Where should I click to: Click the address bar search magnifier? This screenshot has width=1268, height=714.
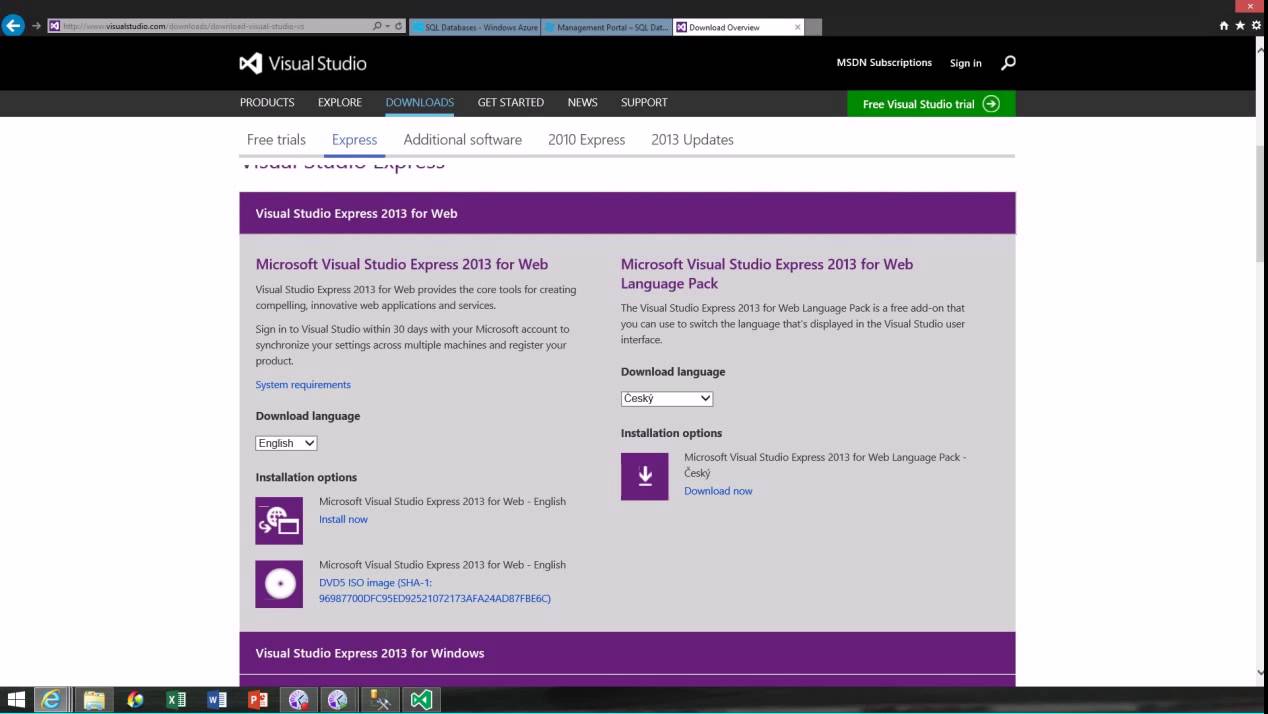(377, 26)
